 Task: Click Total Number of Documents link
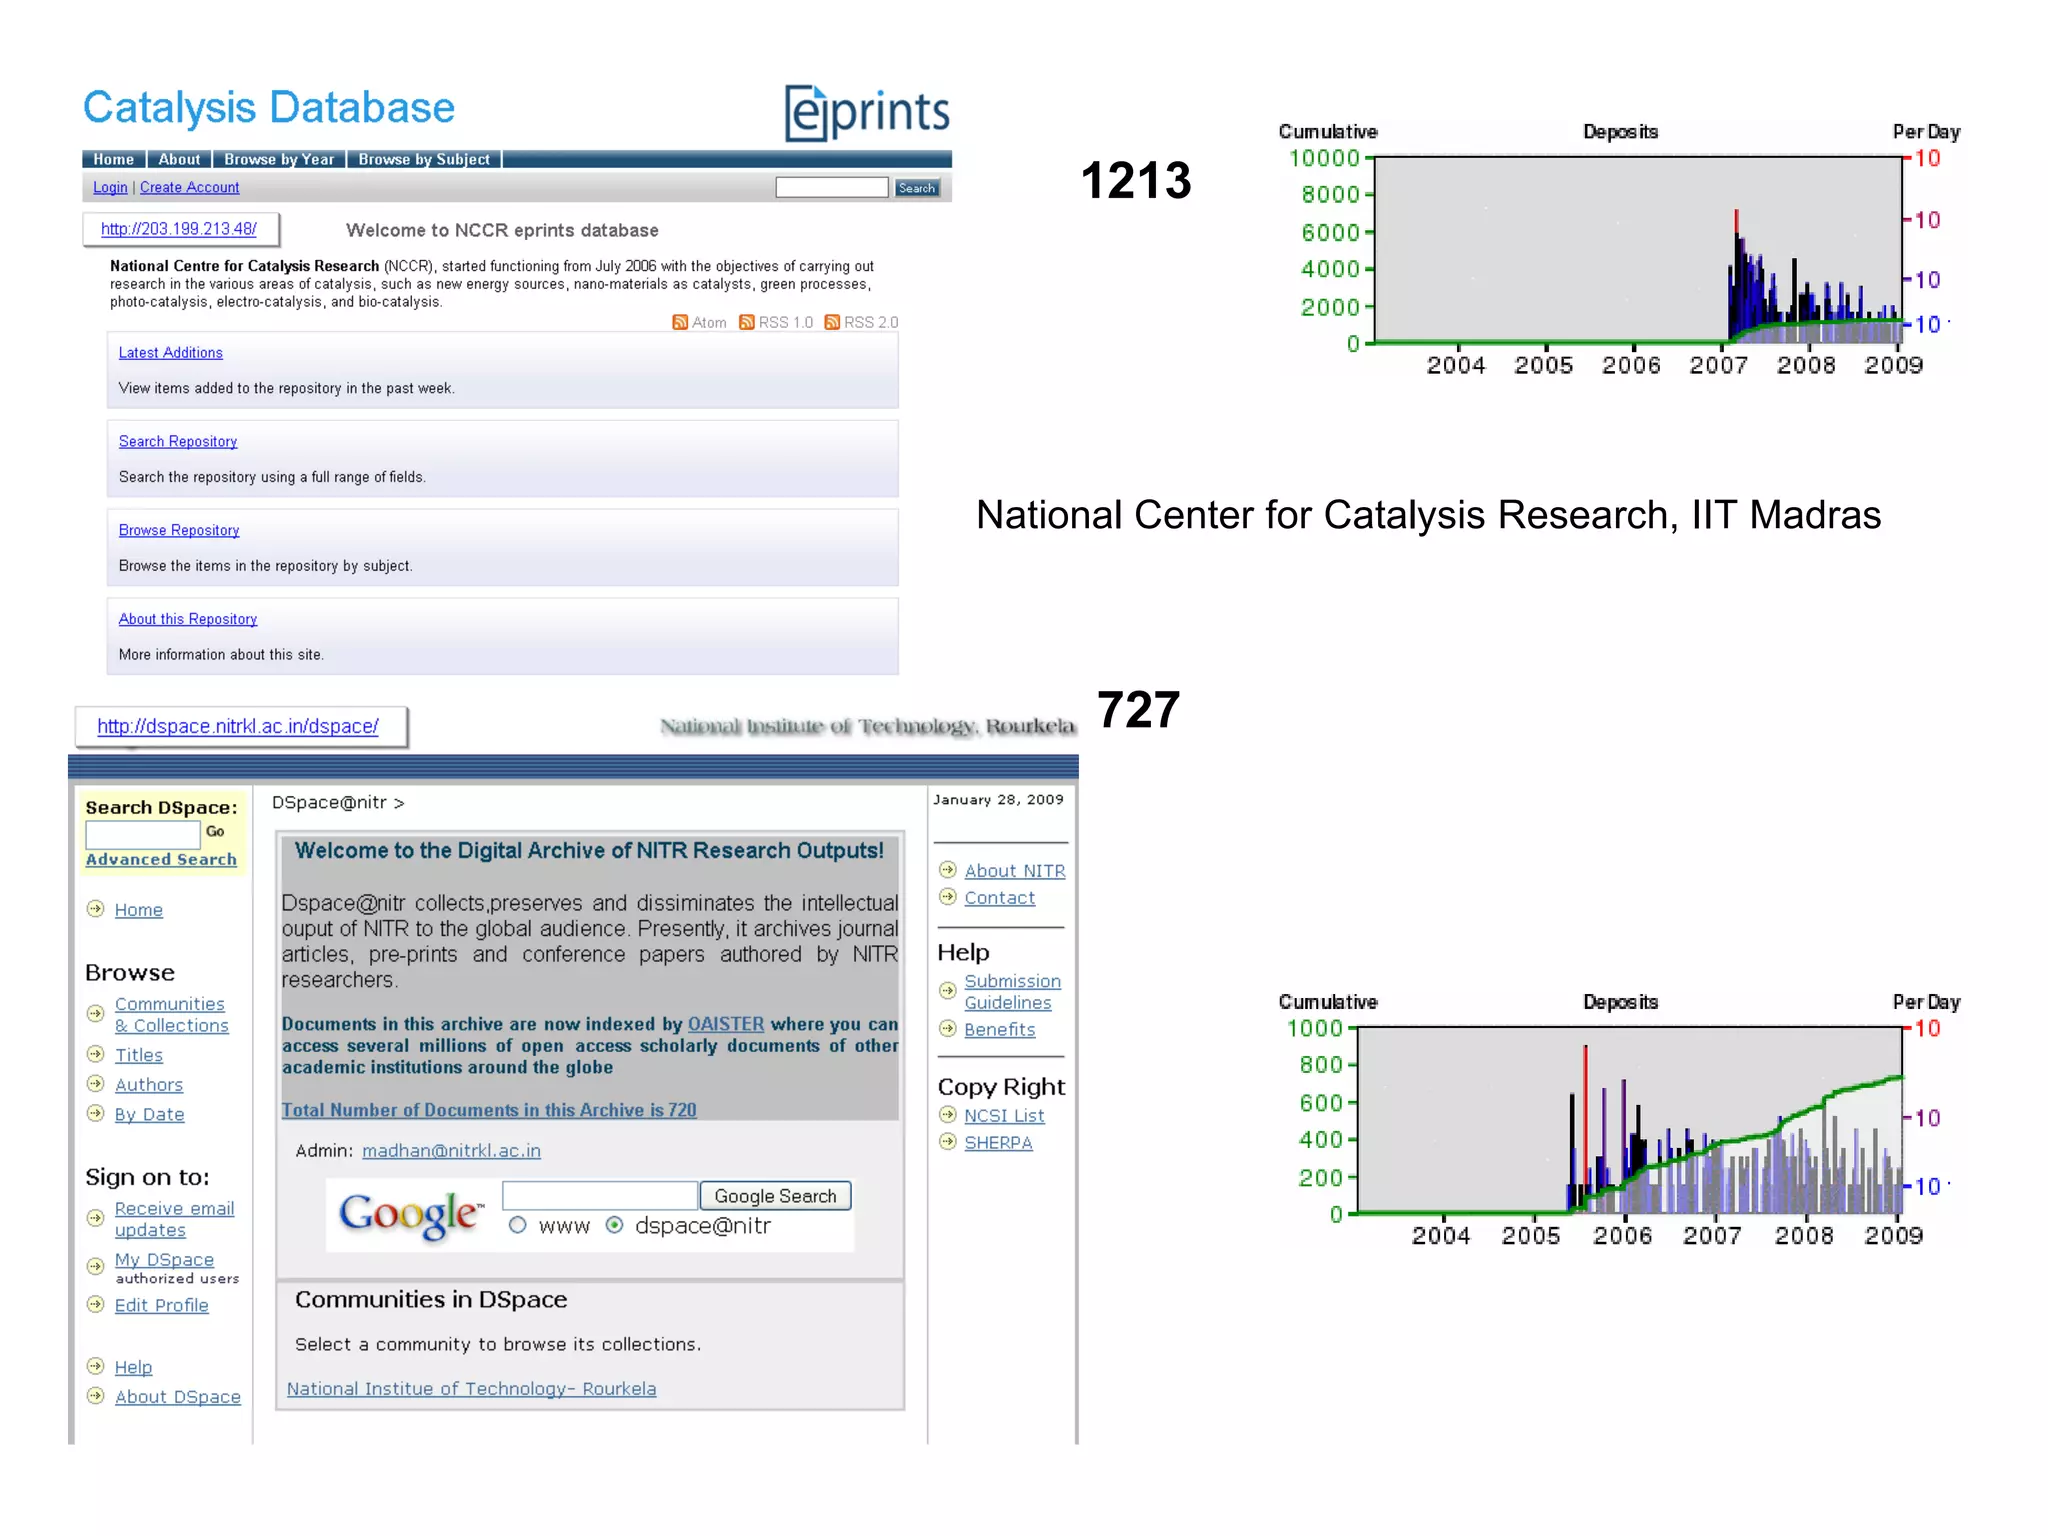pyautogui.click(x=489, y=1110)
